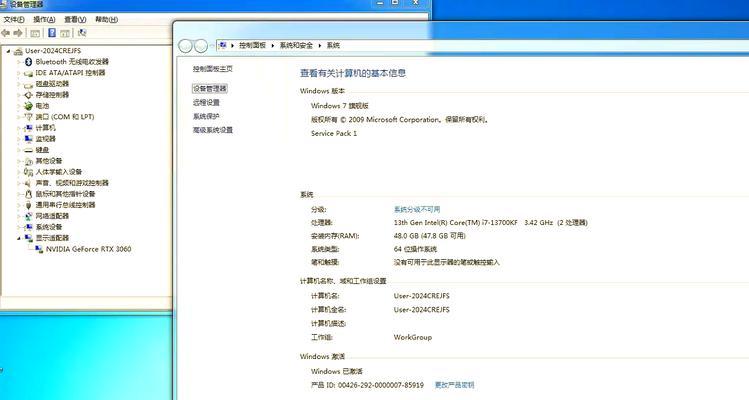Select the 磁盘驱动器 disk drive icon

pyautogui.click(x=28, y=84)
